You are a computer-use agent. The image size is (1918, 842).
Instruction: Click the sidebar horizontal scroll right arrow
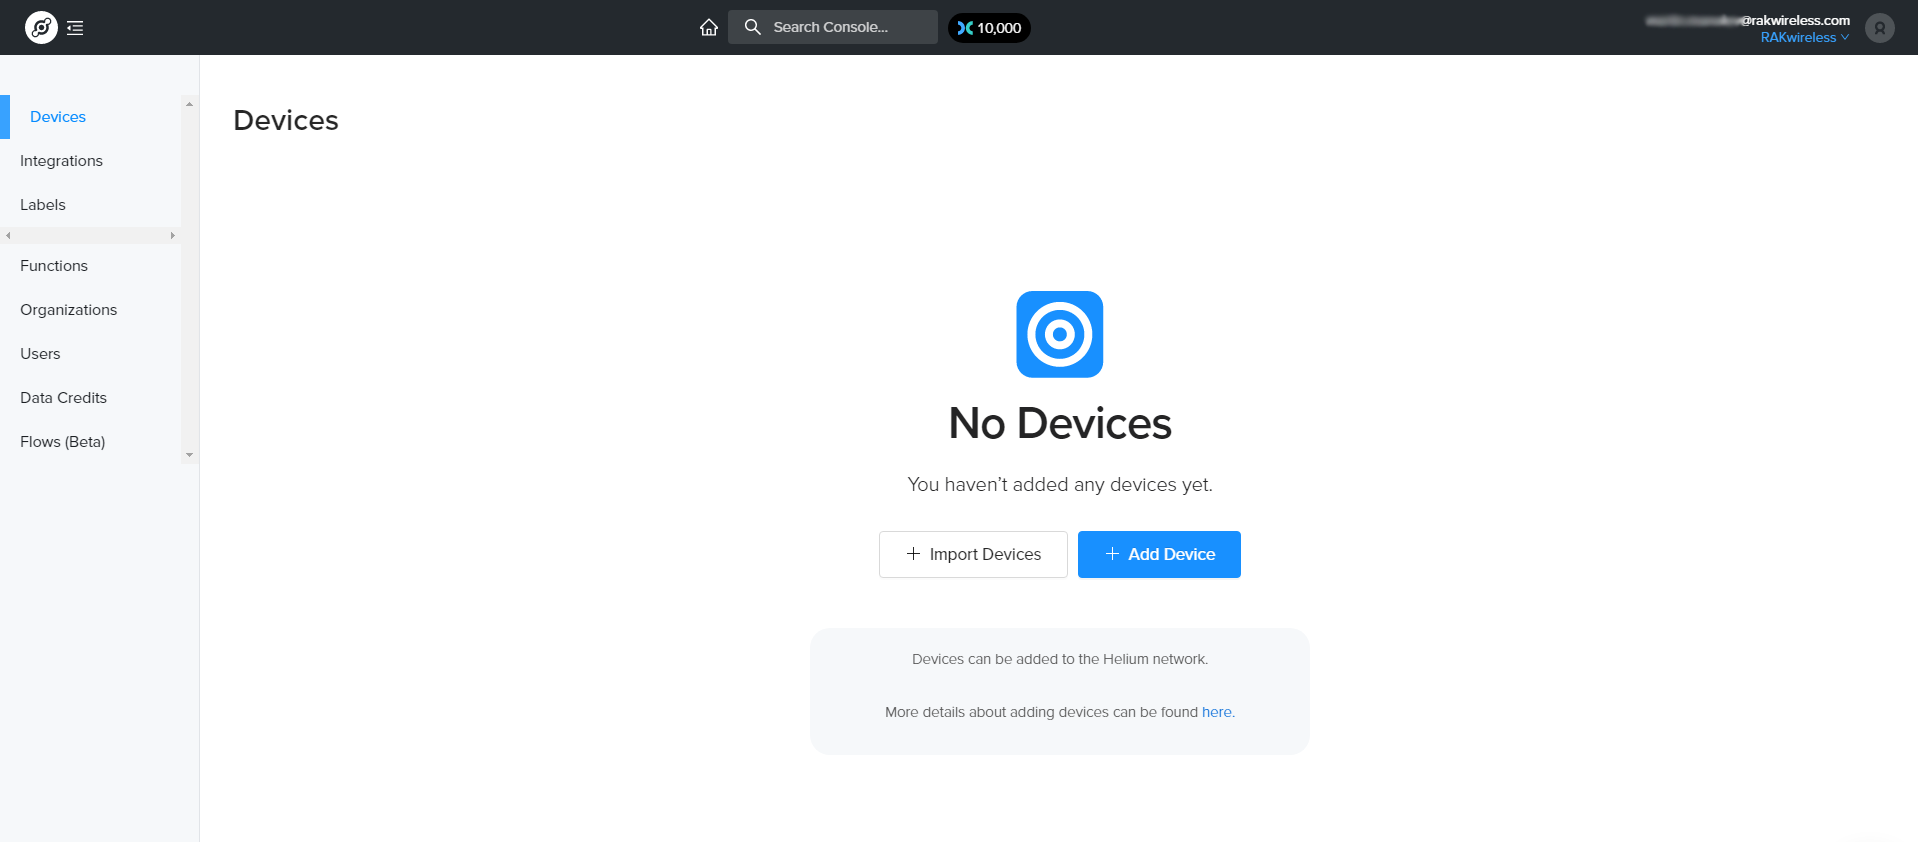pyautogui.click(x=173, y=236)
